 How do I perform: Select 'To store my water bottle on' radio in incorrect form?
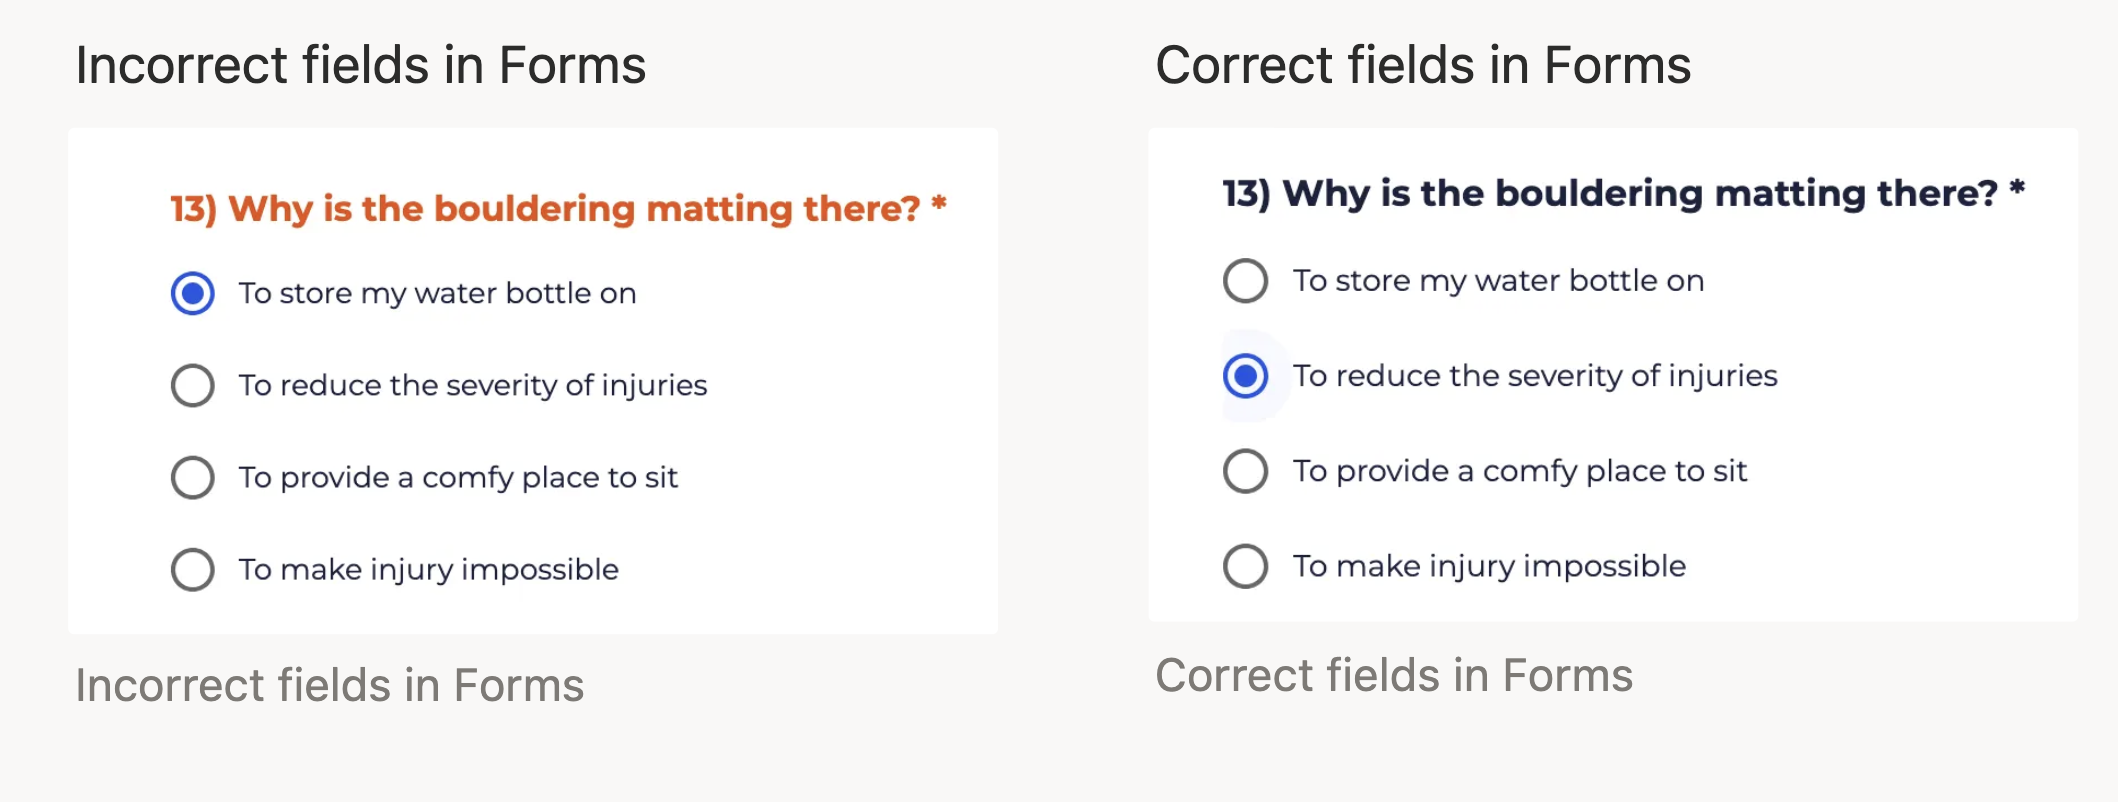pyautogui.click(x=193, y=294)
